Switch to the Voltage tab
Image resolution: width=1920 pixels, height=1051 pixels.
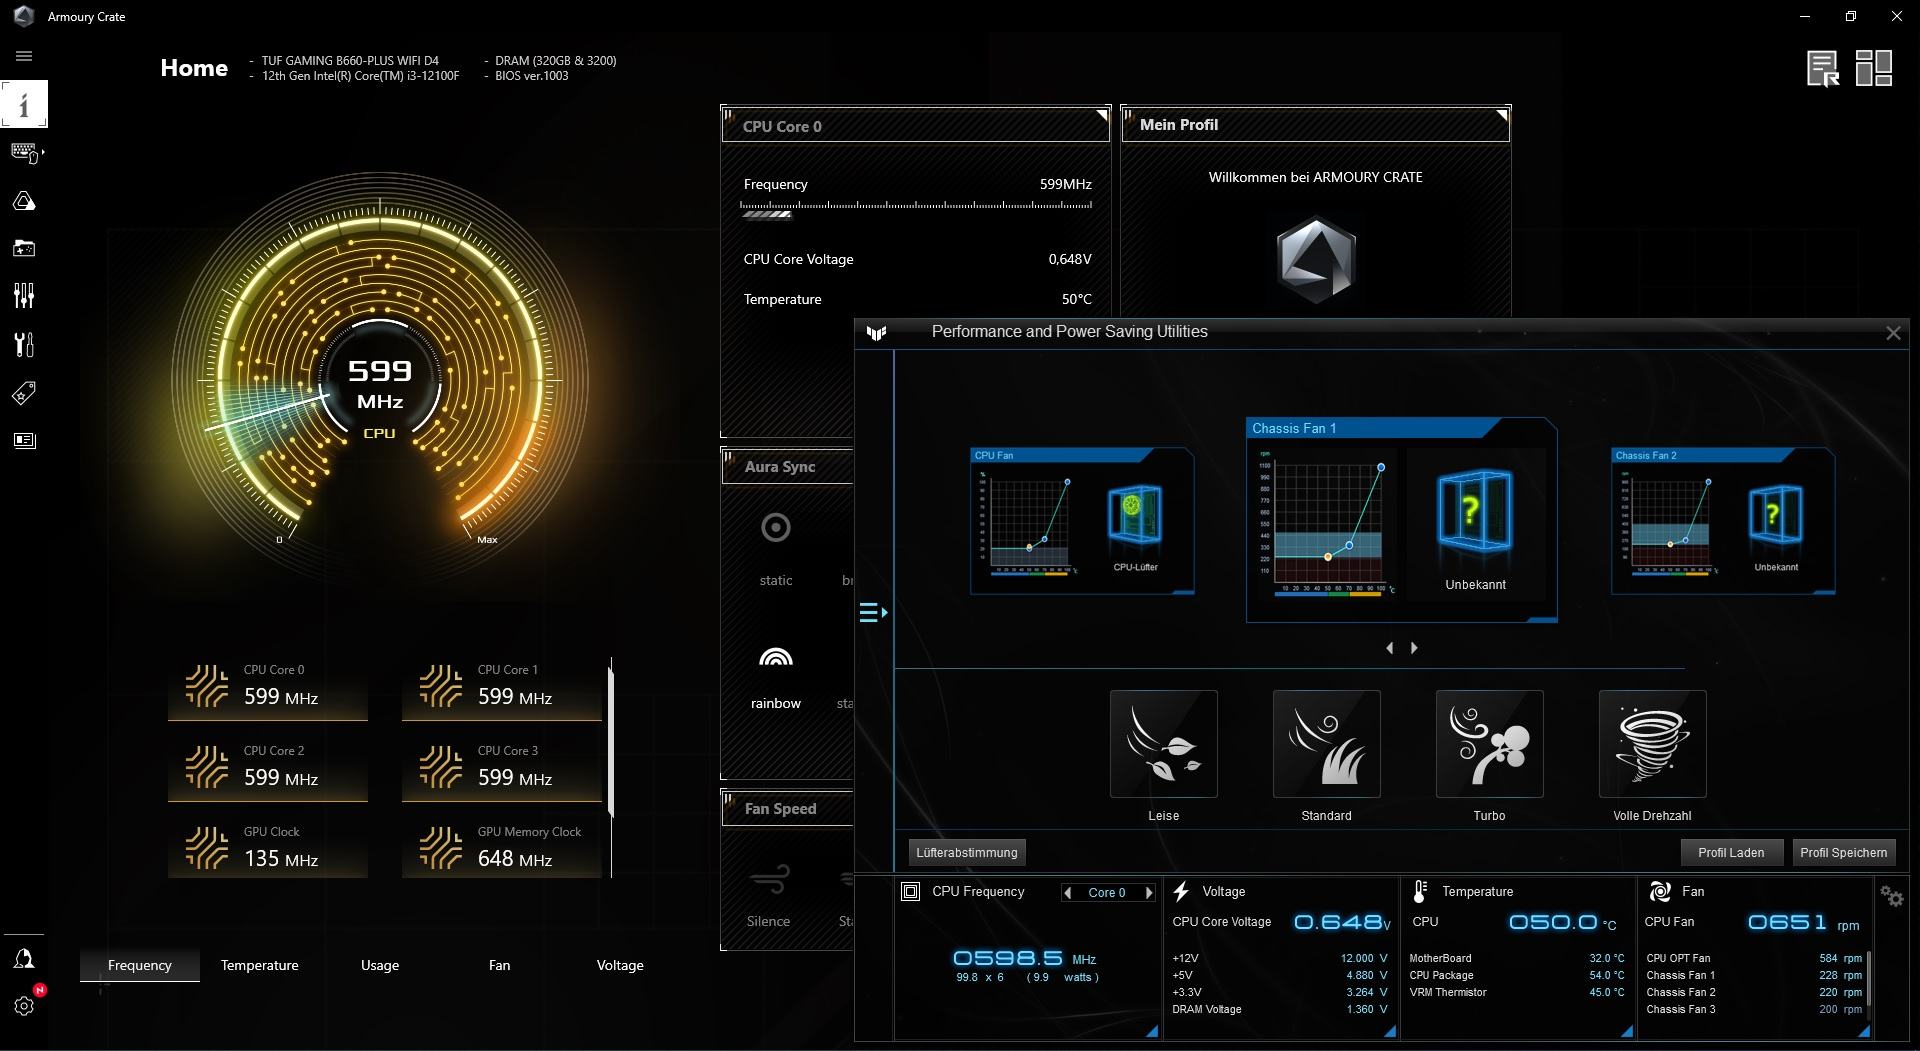(620, 965)
